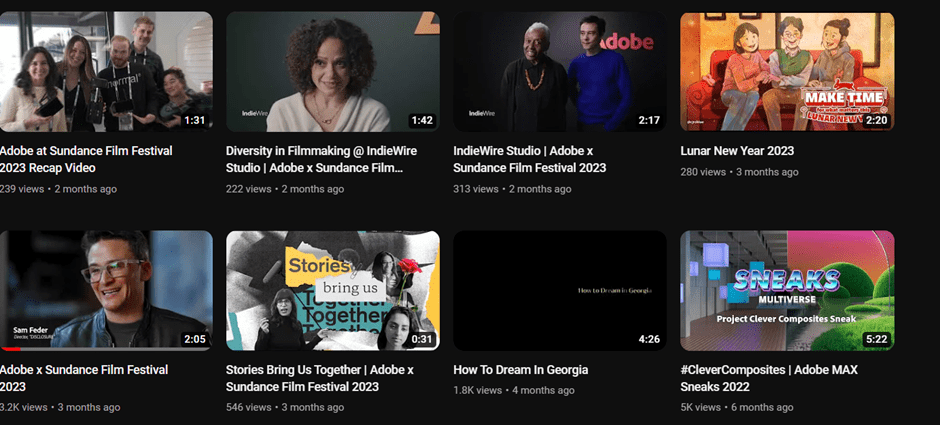Image resolution: width=940 pixels, height=425 pixels.
Task: Click '1.8K views • 4 months ago' text
Action: coord(514,390)
